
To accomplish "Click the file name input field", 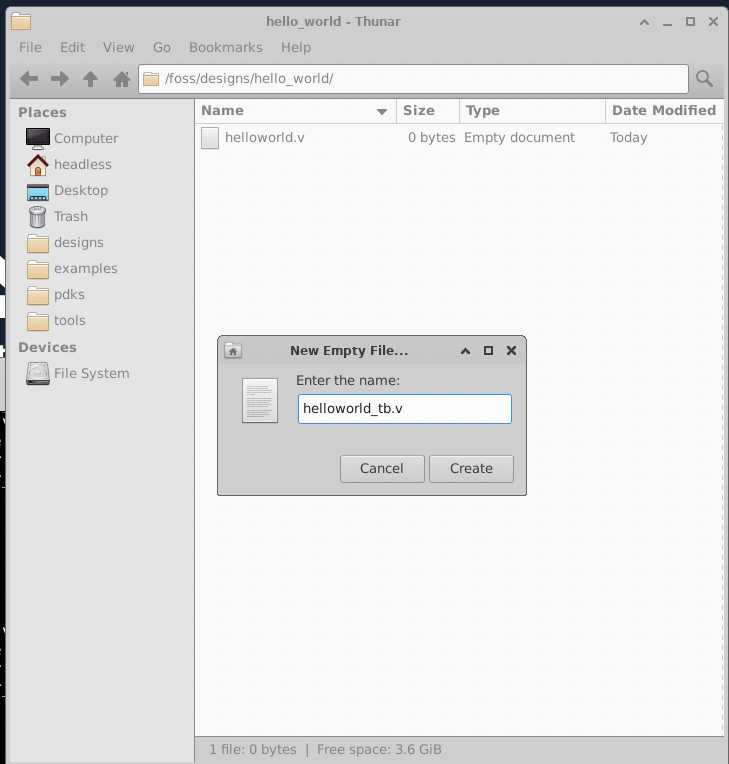I will click(x=404, y=409).
